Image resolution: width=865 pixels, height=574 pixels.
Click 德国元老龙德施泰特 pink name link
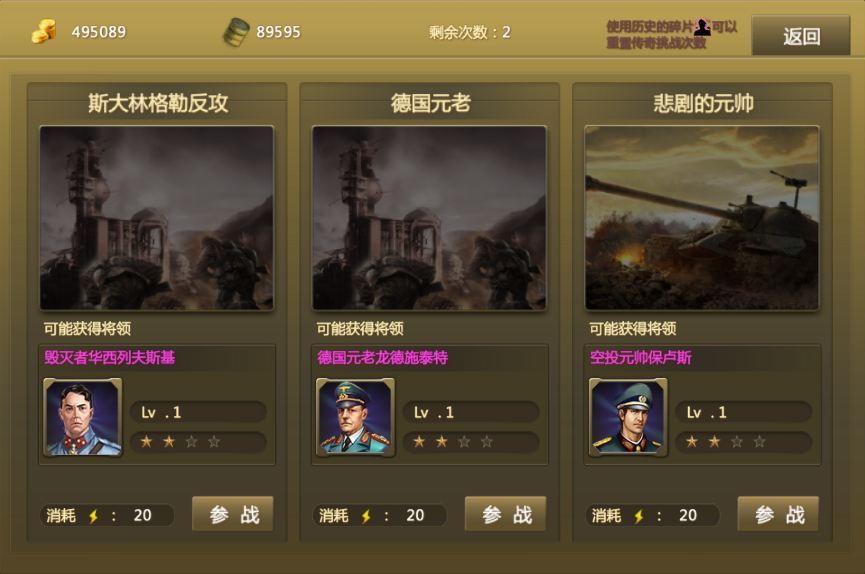tap(382, 358)
